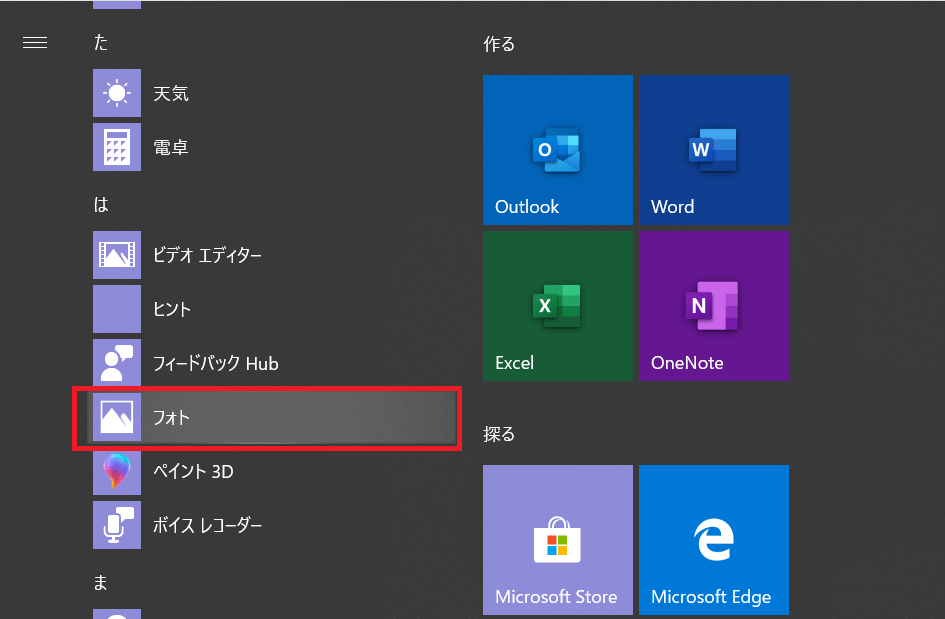This screenshot has height=619, width=945.
Task: Launch the Microsoft Edge tile
Action: click(714, 540)
